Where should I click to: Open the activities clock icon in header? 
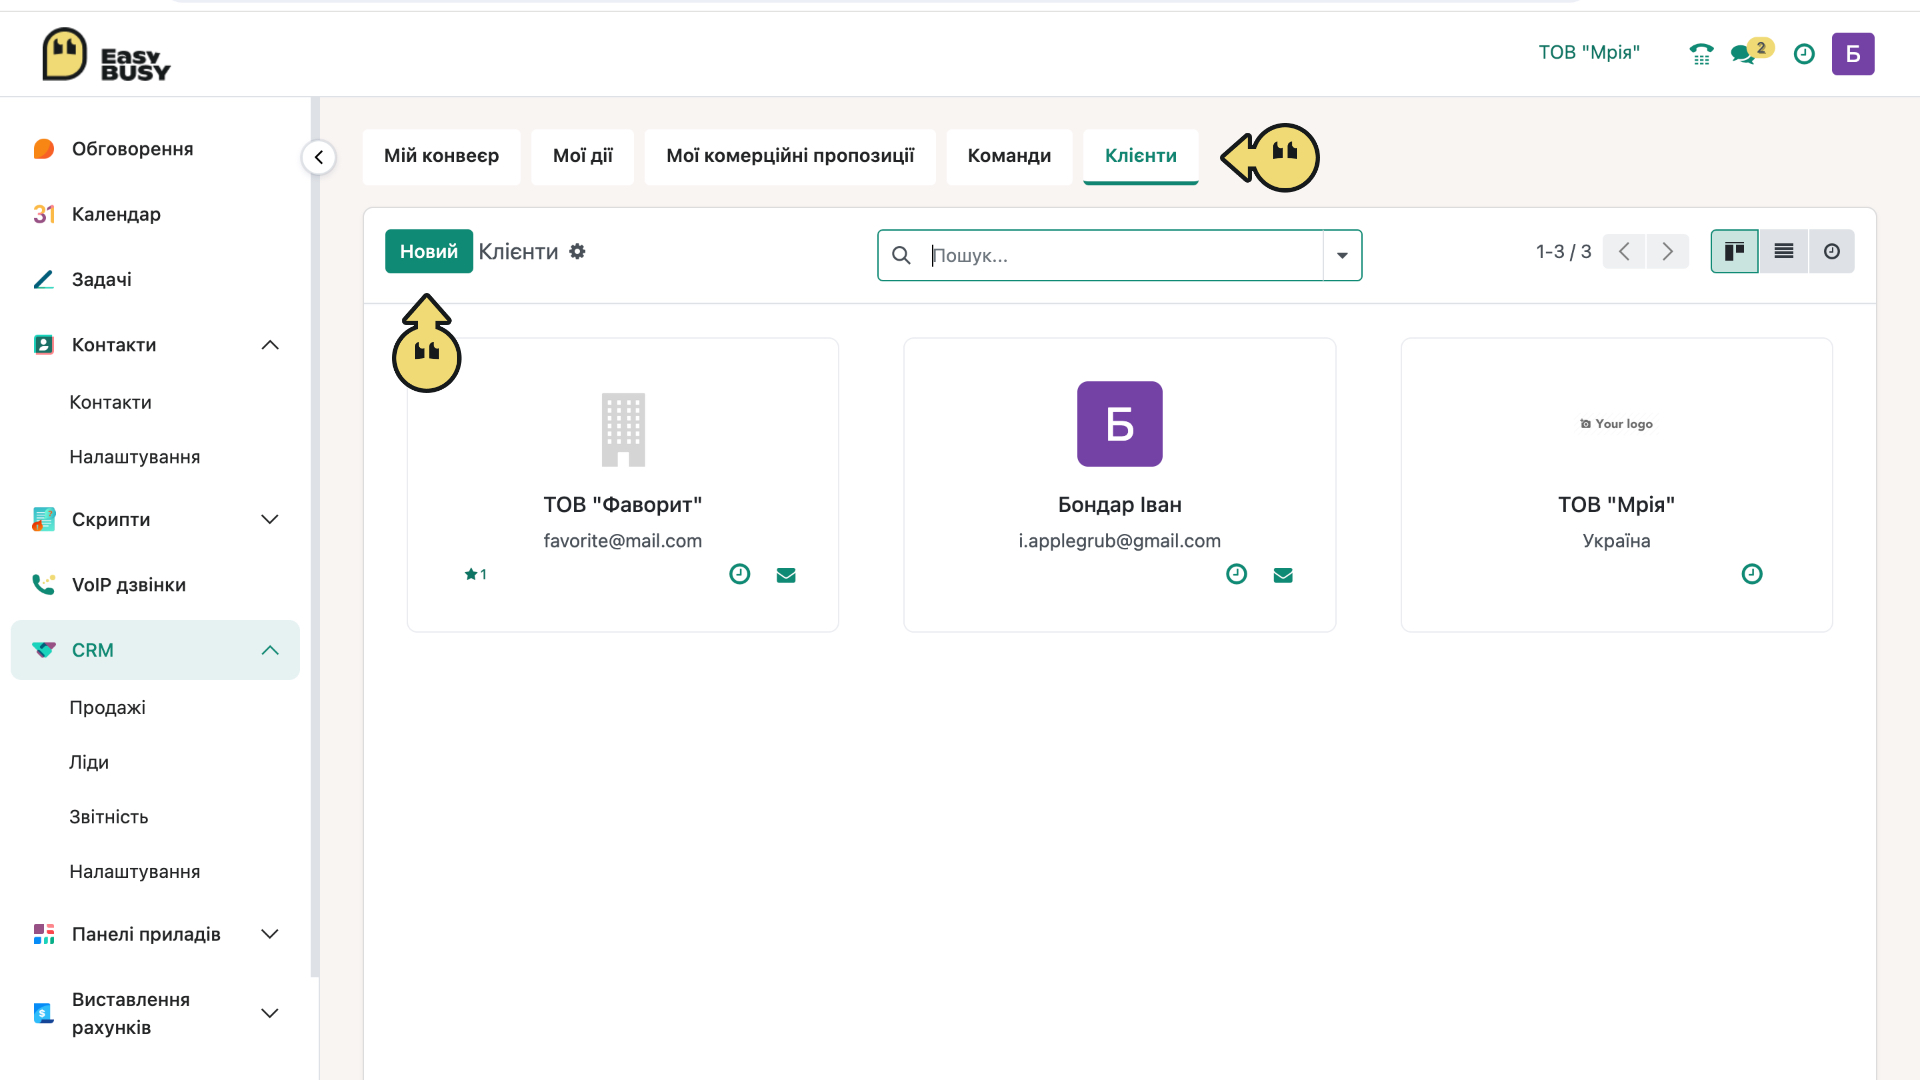pyautogui.click(x=1804, y=54)
